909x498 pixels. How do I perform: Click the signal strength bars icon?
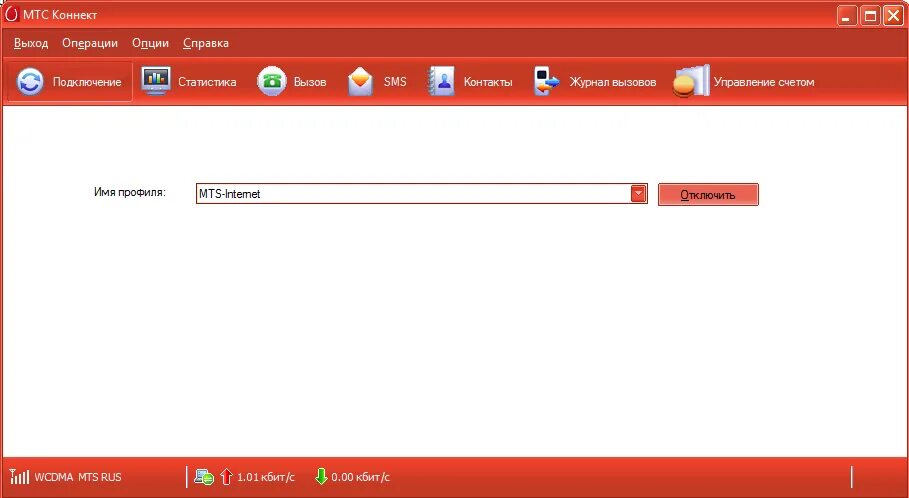[19, 477]
